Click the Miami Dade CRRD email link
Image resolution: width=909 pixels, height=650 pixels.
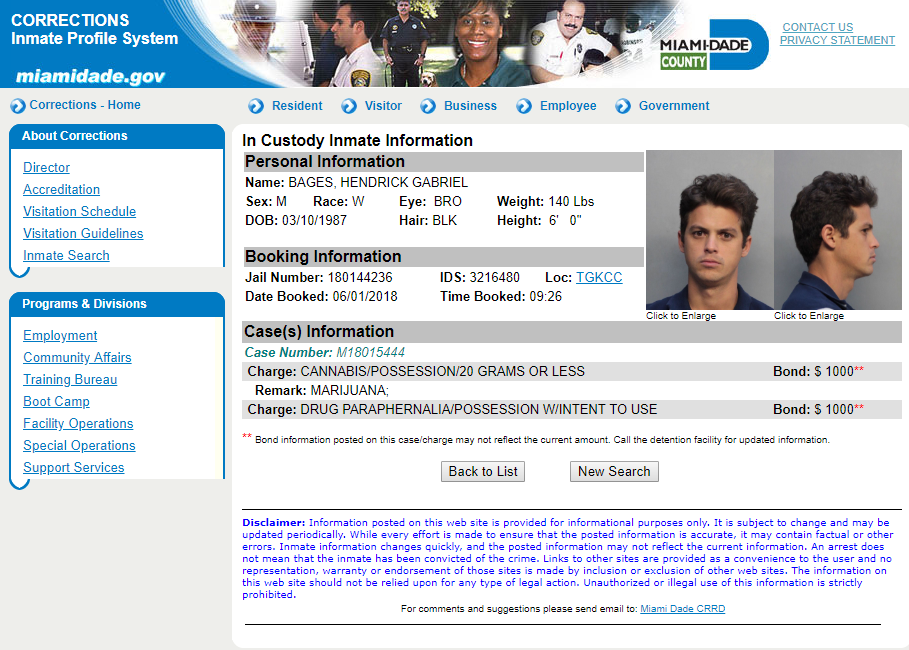pyautogui.click(x=682, y=609)
